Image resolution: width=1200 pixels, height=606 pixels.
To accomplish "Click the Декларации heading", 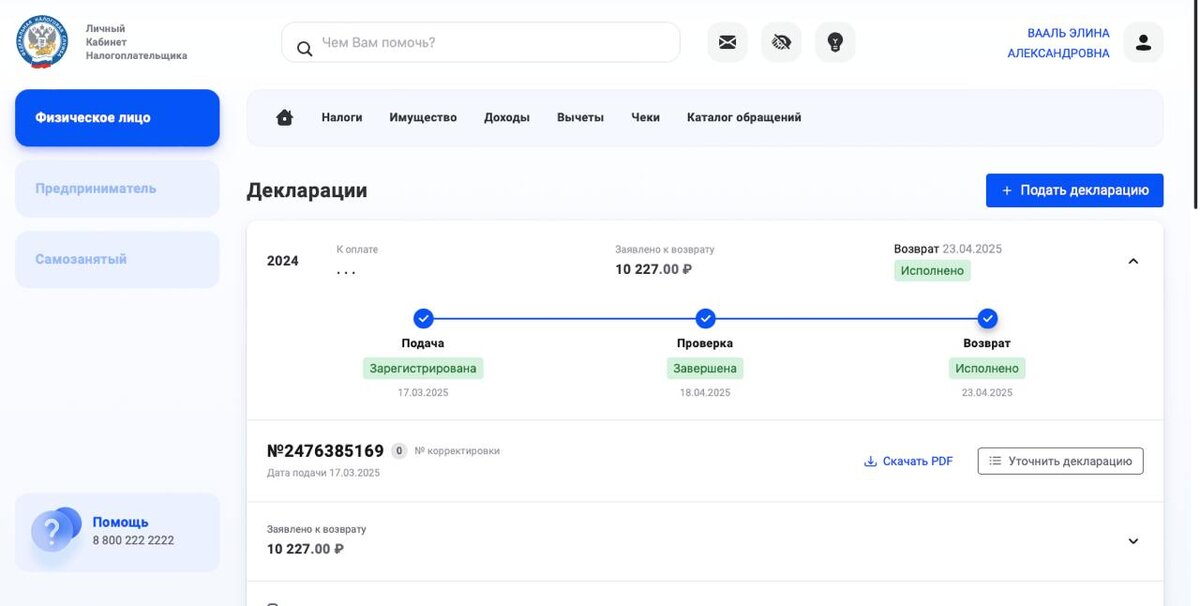I will pos(307,190).
